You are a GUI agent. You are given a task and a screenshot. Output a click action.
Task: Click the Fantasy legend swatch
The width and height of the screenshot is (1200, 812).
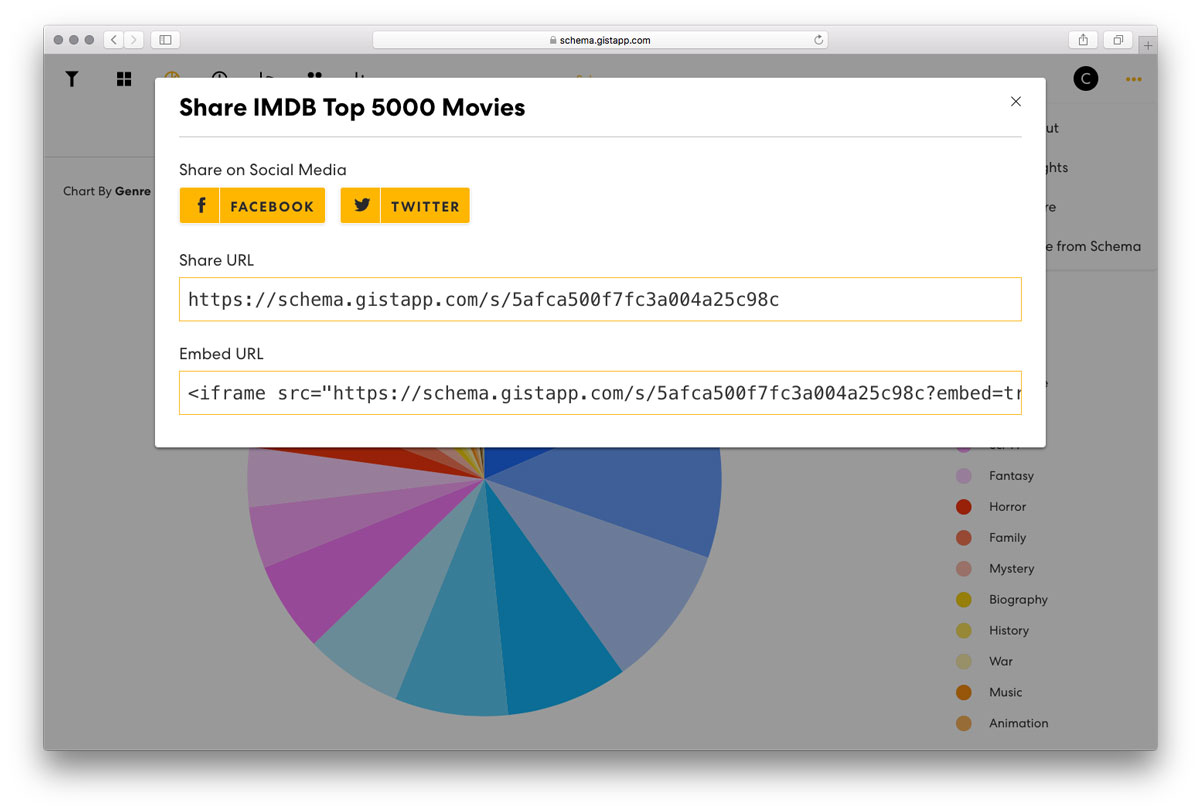(x=964, y=476)
